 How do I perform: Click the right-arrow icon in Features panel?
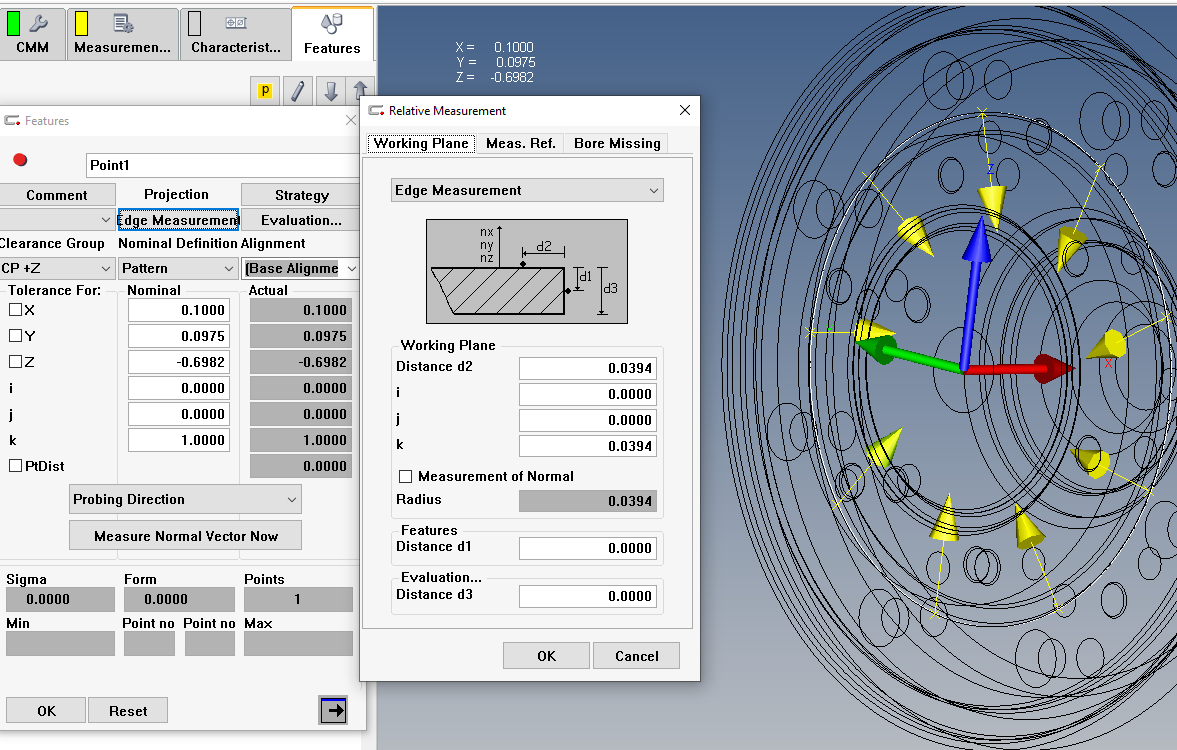point(333,710)
